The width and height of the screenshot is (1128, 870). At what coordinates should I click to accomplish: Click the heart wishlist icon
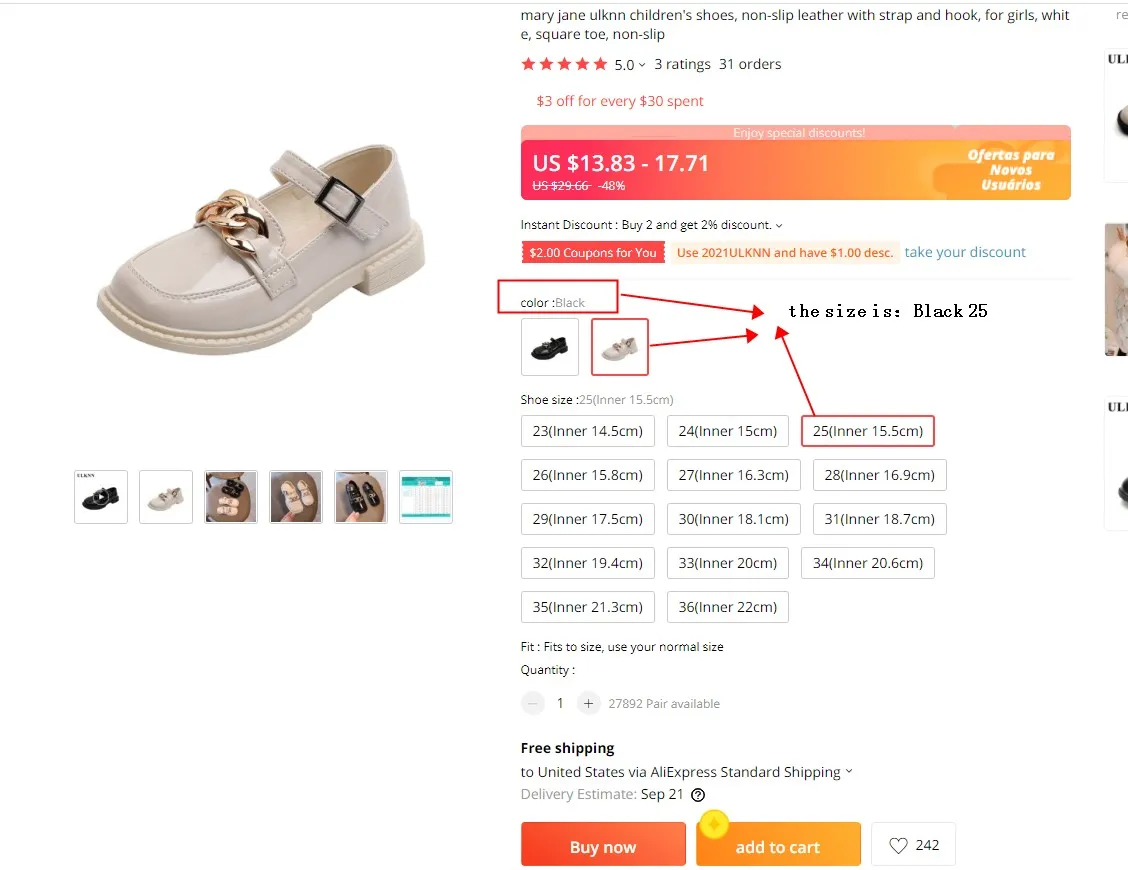click(898, 846)
